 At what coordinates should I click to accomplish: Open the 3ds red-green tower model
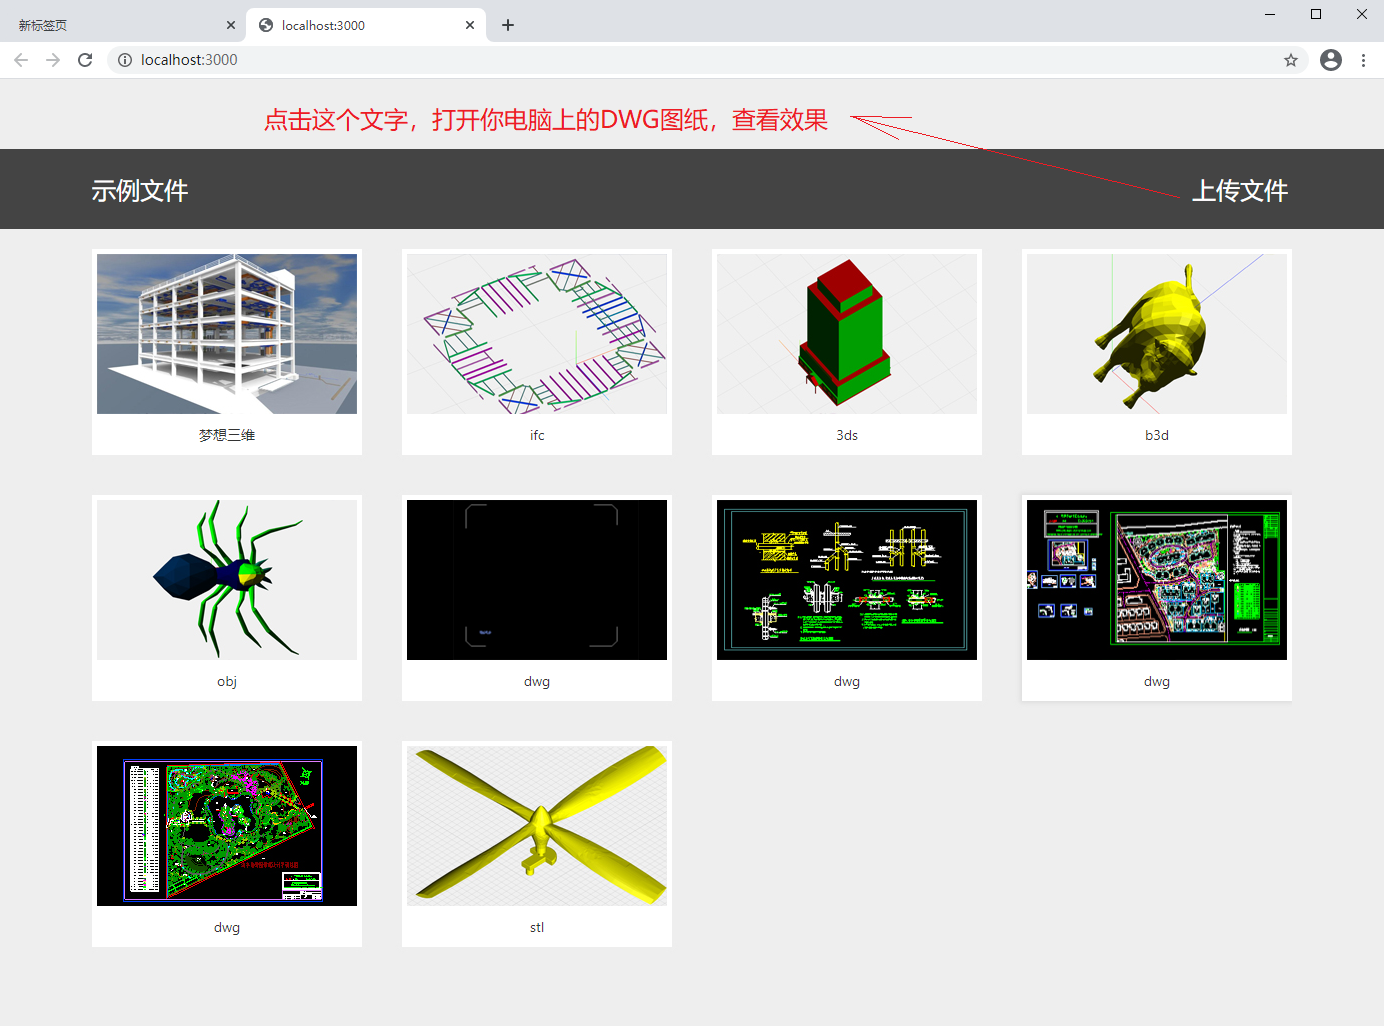[x=846, y=334]
